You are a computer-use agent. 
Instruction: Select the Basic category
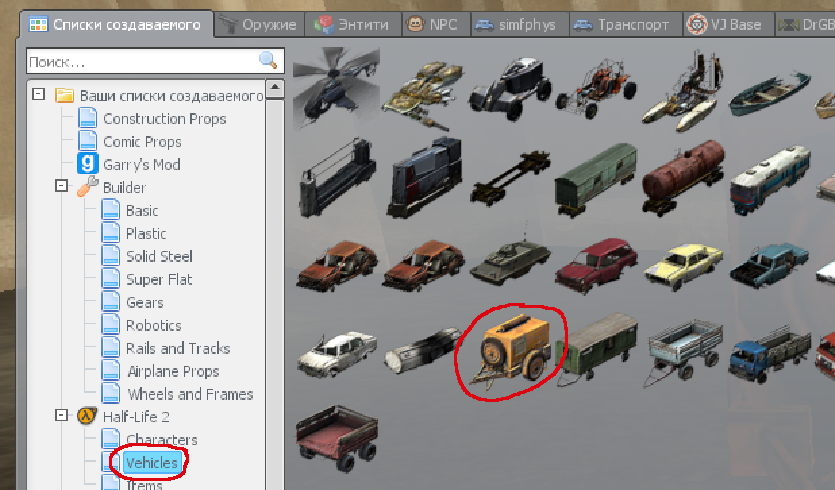pos(142,210)
